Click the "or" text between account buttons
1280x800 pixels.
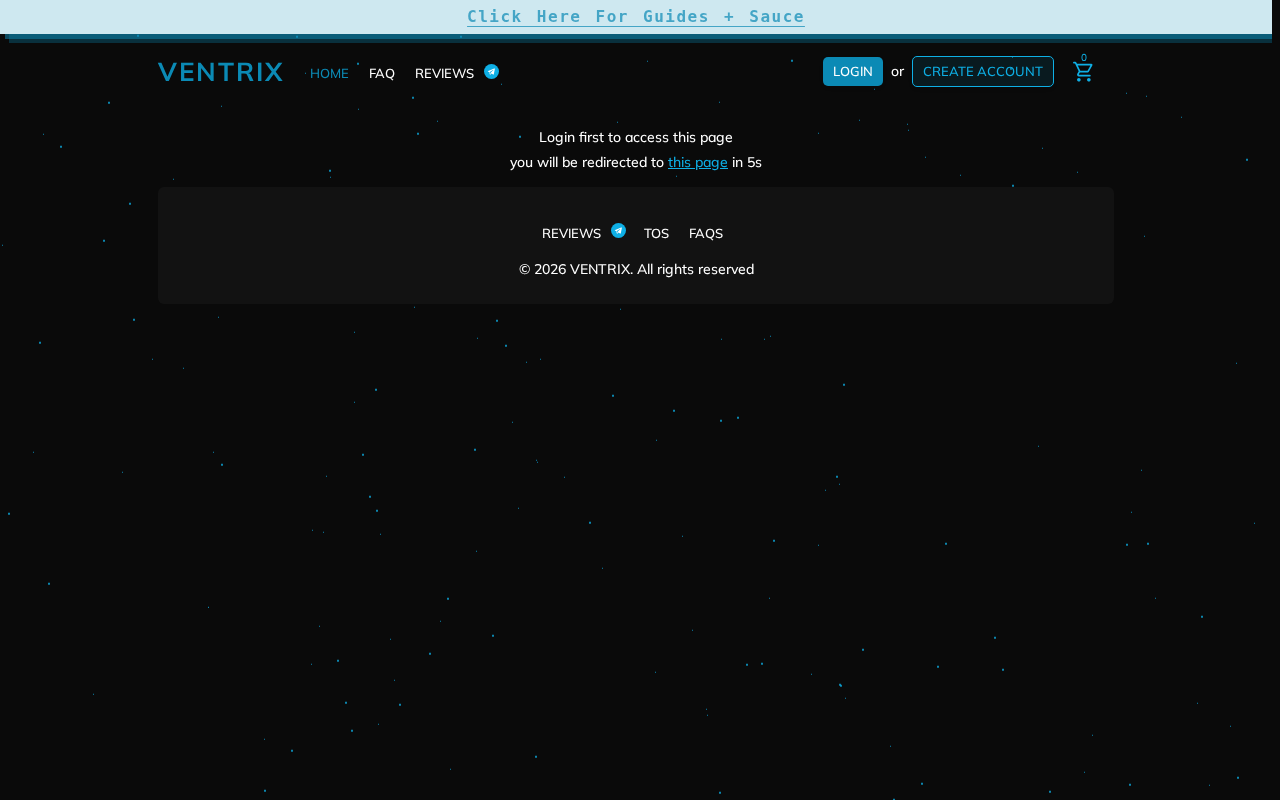click(897, 71)
